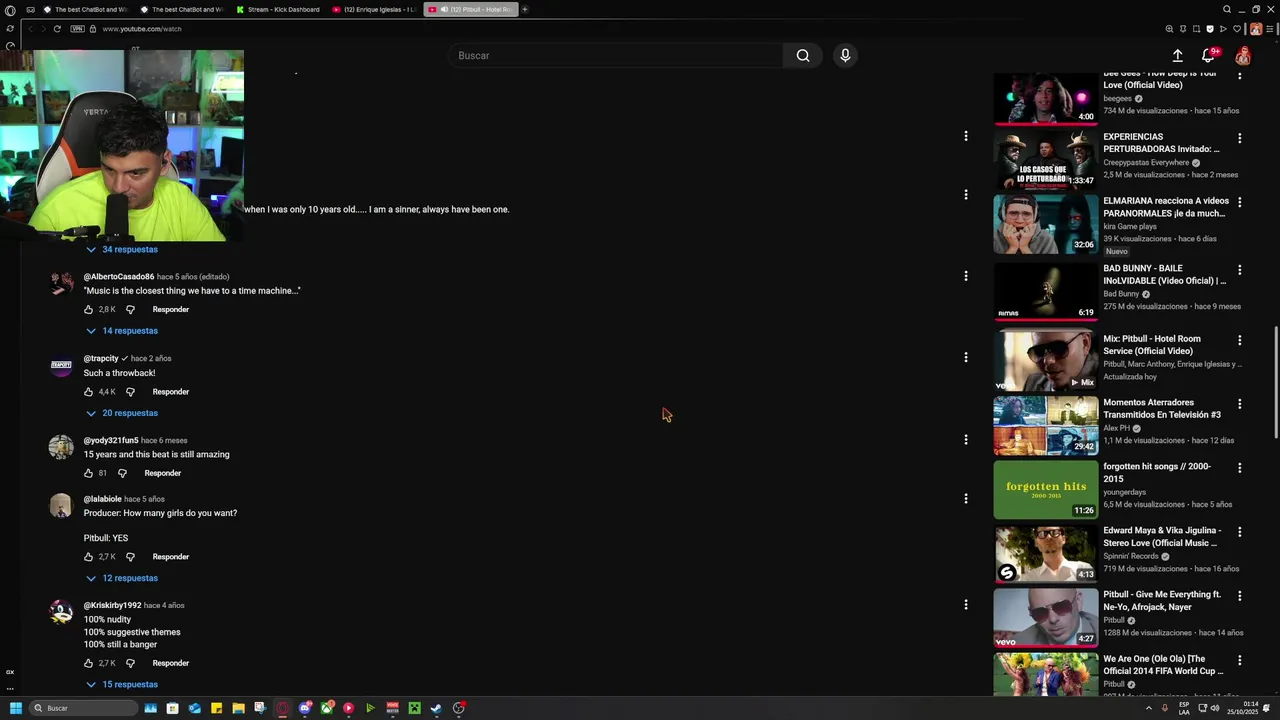Open options menu for trapcity comment
Screen dimensions: 1280x720
click(x=965, y=357)
